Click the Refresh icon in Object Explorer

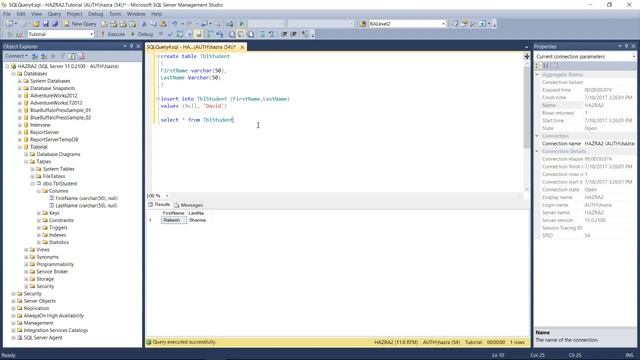(x=72, y=56)
